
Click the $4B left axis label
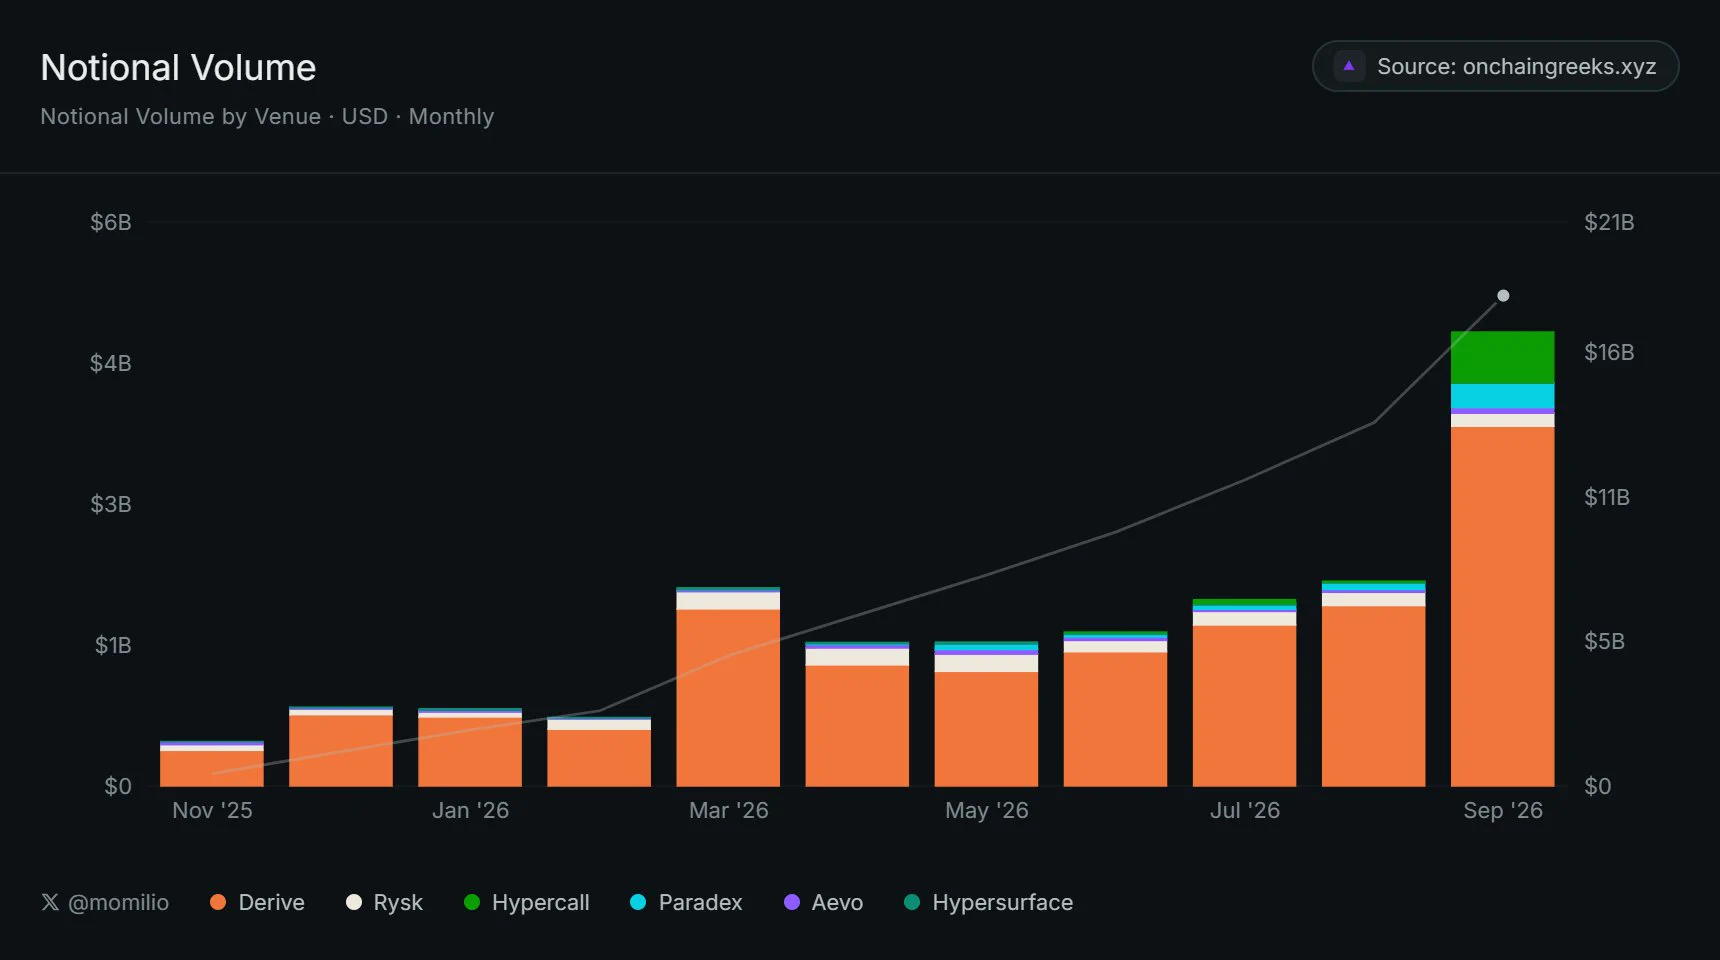(x=111, y=363)
